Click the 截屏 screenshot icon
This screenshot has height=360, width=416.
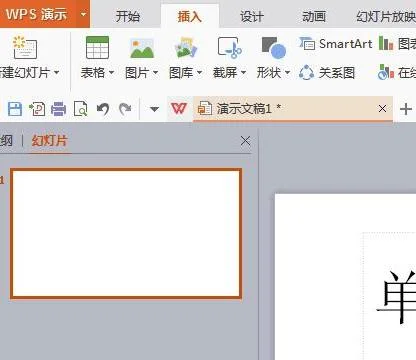tap(230, 47)
